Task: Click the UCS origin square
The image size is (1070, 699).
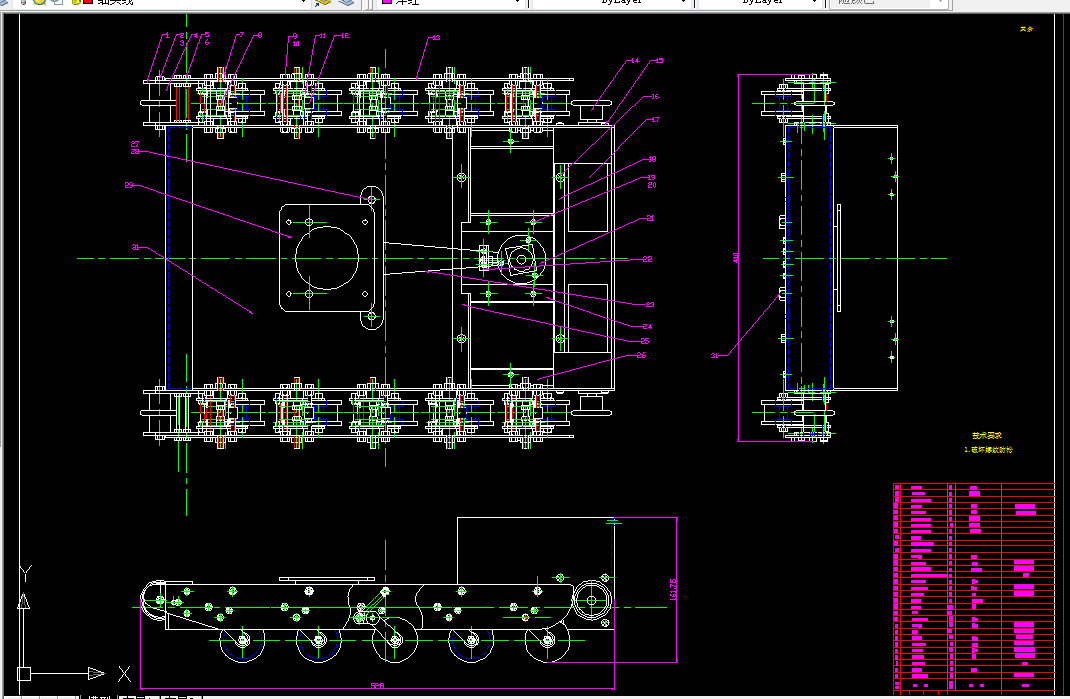Action: pyautogui.click(x=24, y=674)
